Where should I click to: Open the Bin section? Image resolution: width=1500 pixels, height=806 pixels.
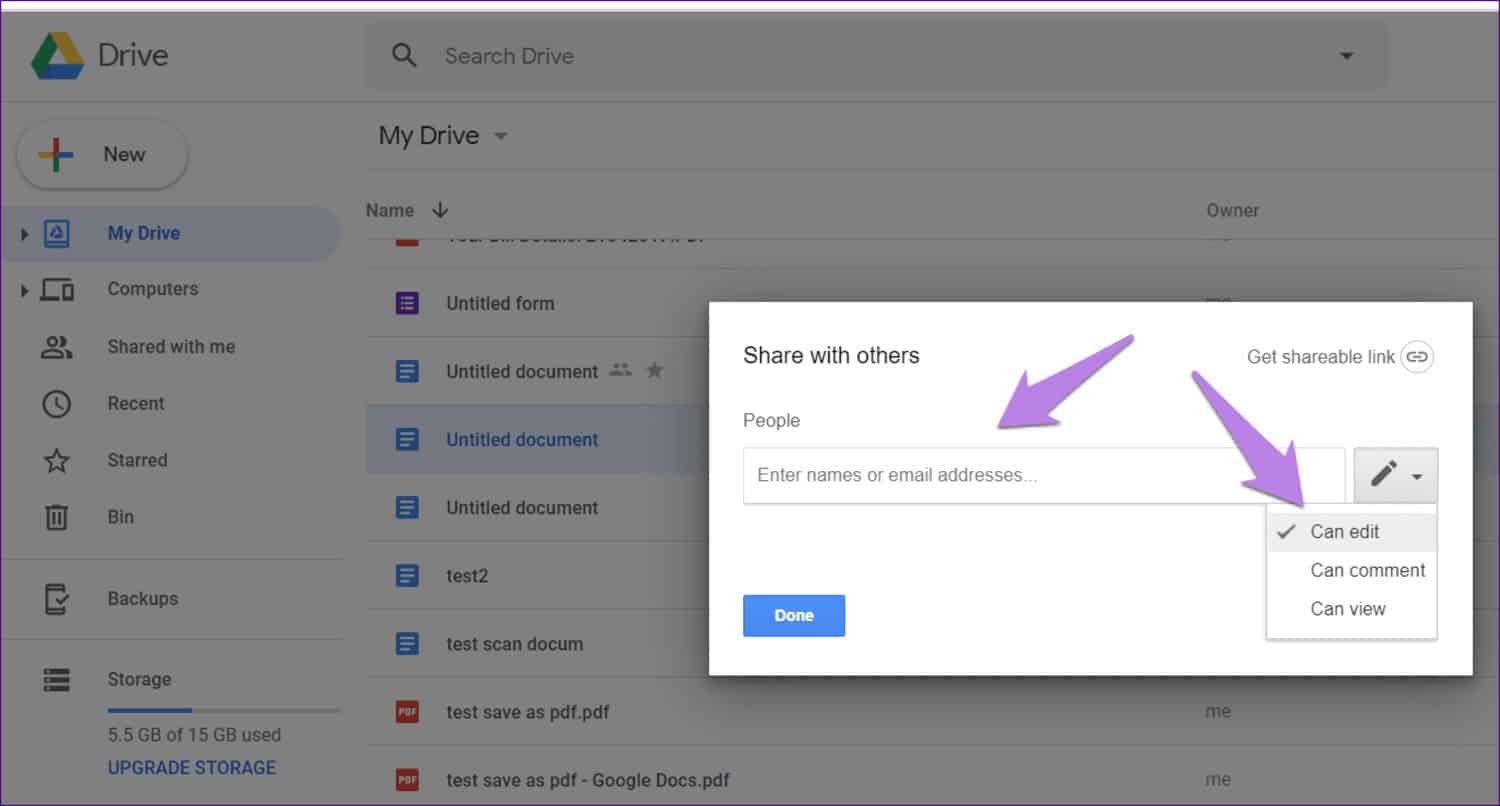[x=120, y=517]
